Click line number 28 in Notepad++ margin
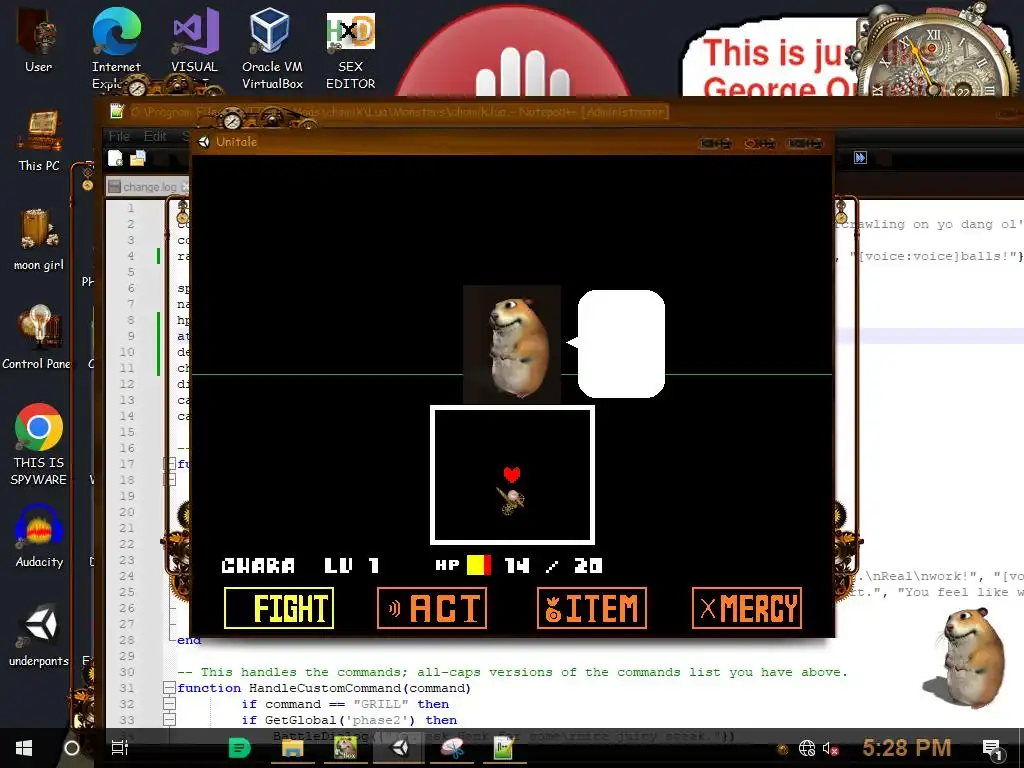 click(x=127, y=640)
